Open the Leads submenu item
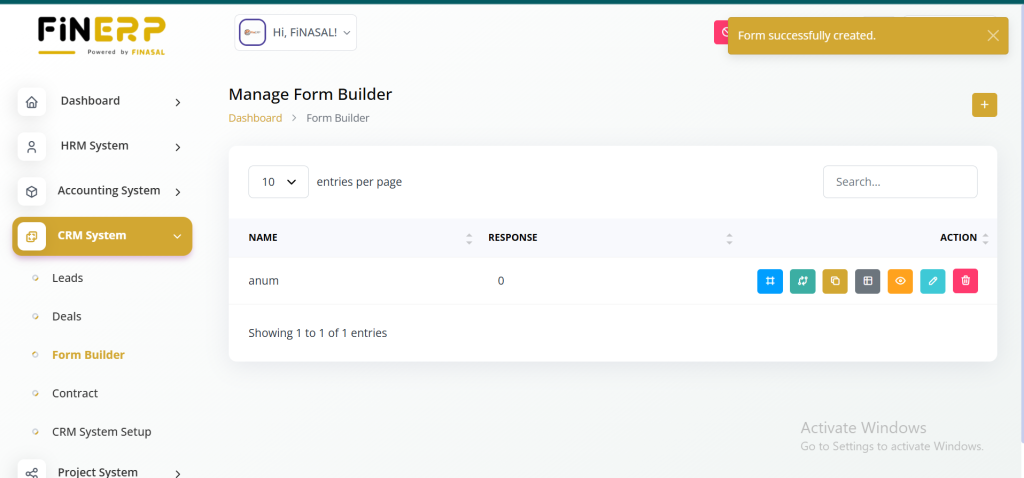1024x478 pixels. [68, 278]
